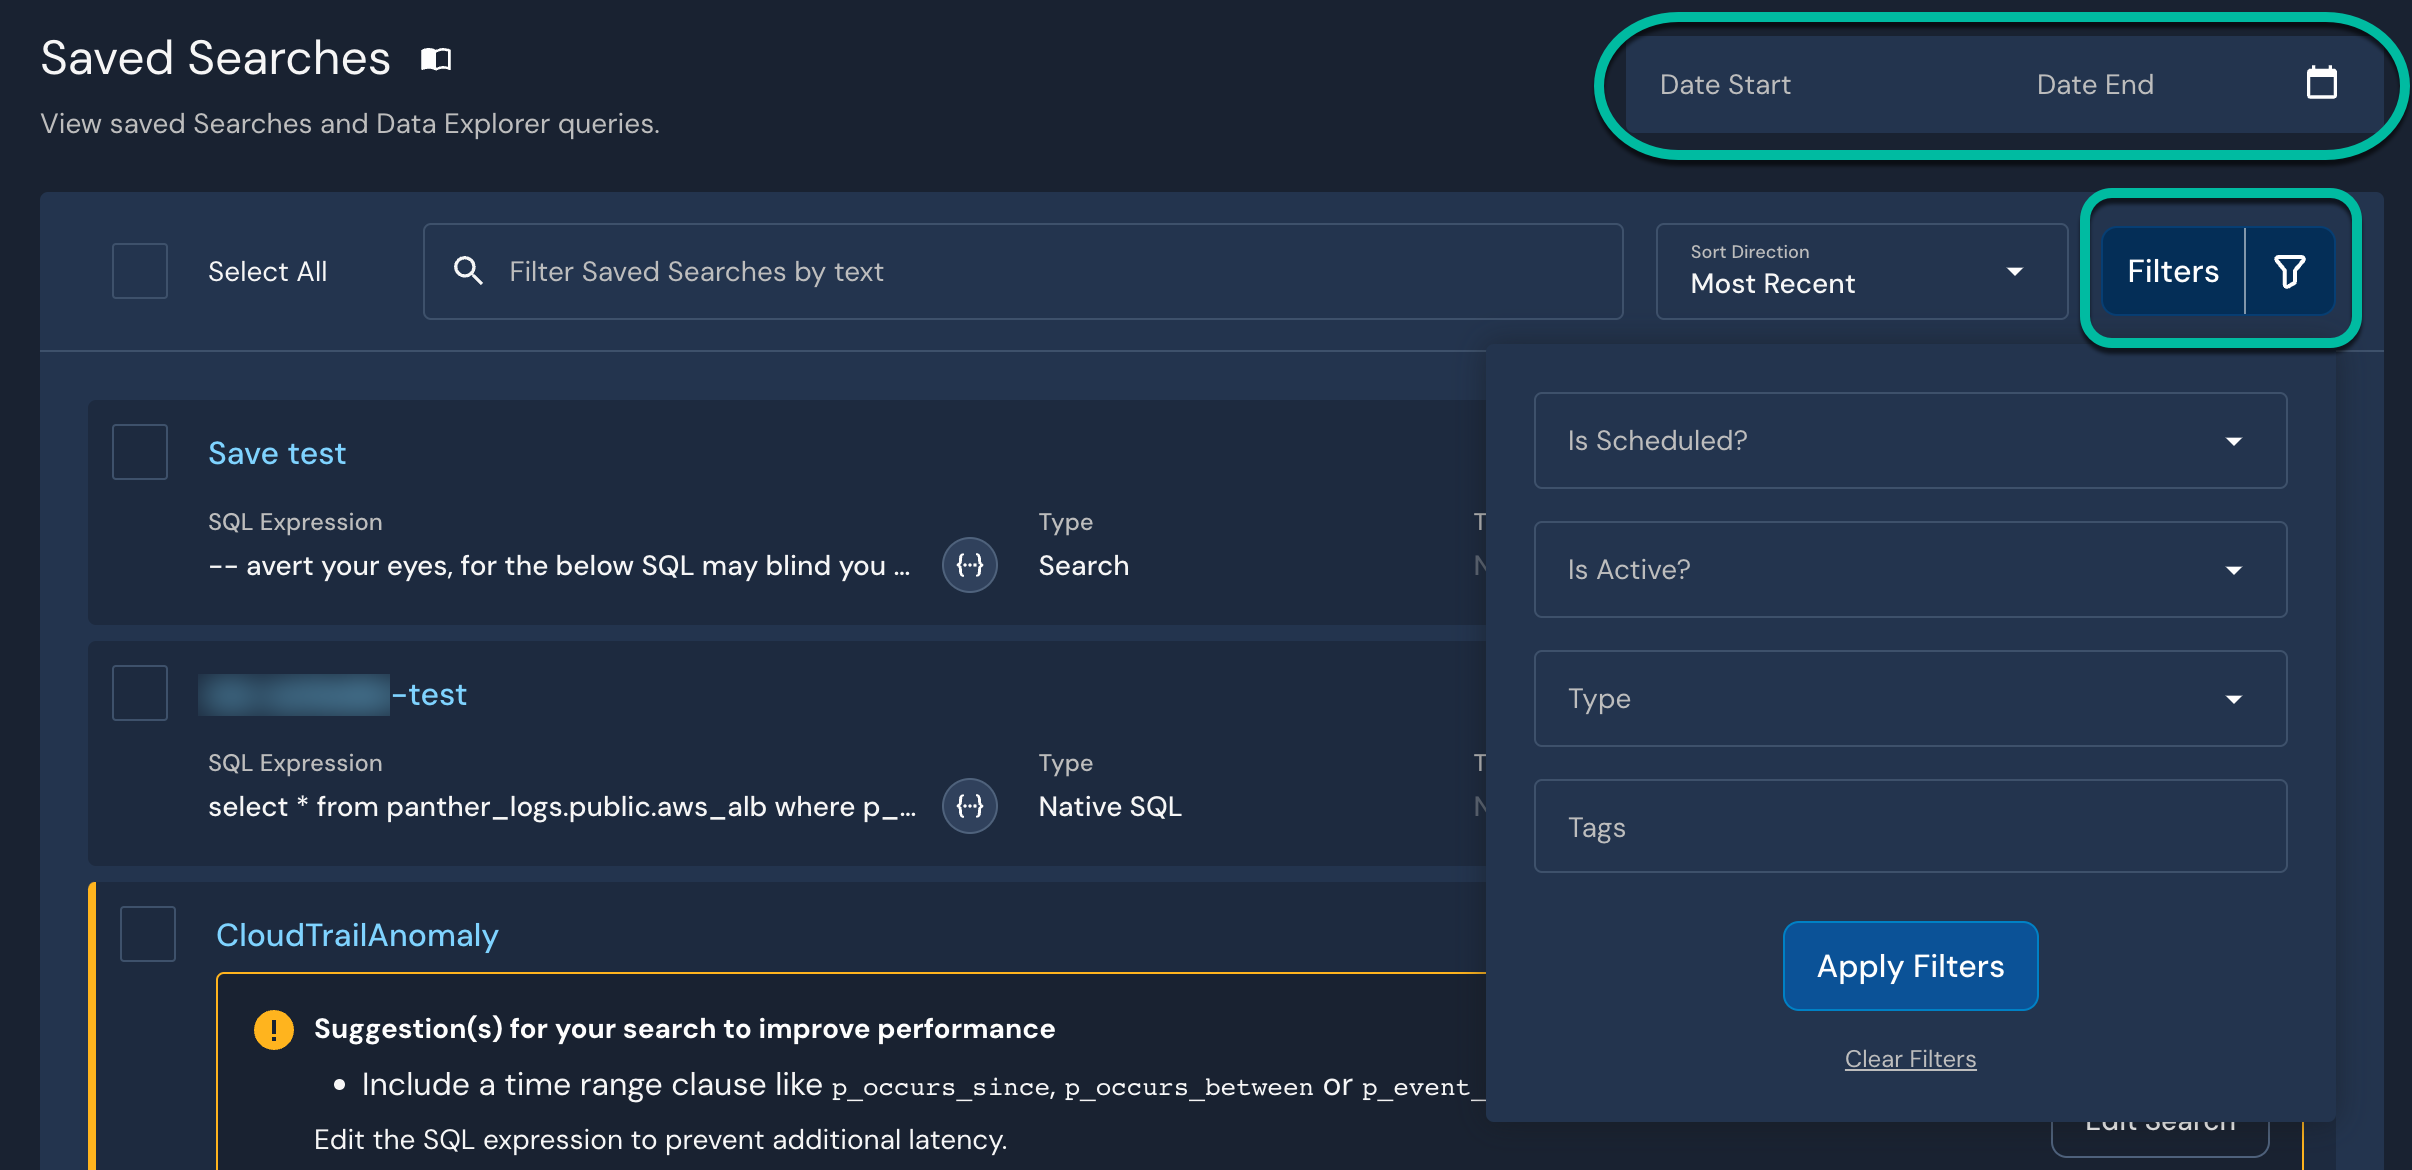Viewport: 2412px width, 1170px height.
Task: Click the Clear Filters link
Action: [1909, 1059]
